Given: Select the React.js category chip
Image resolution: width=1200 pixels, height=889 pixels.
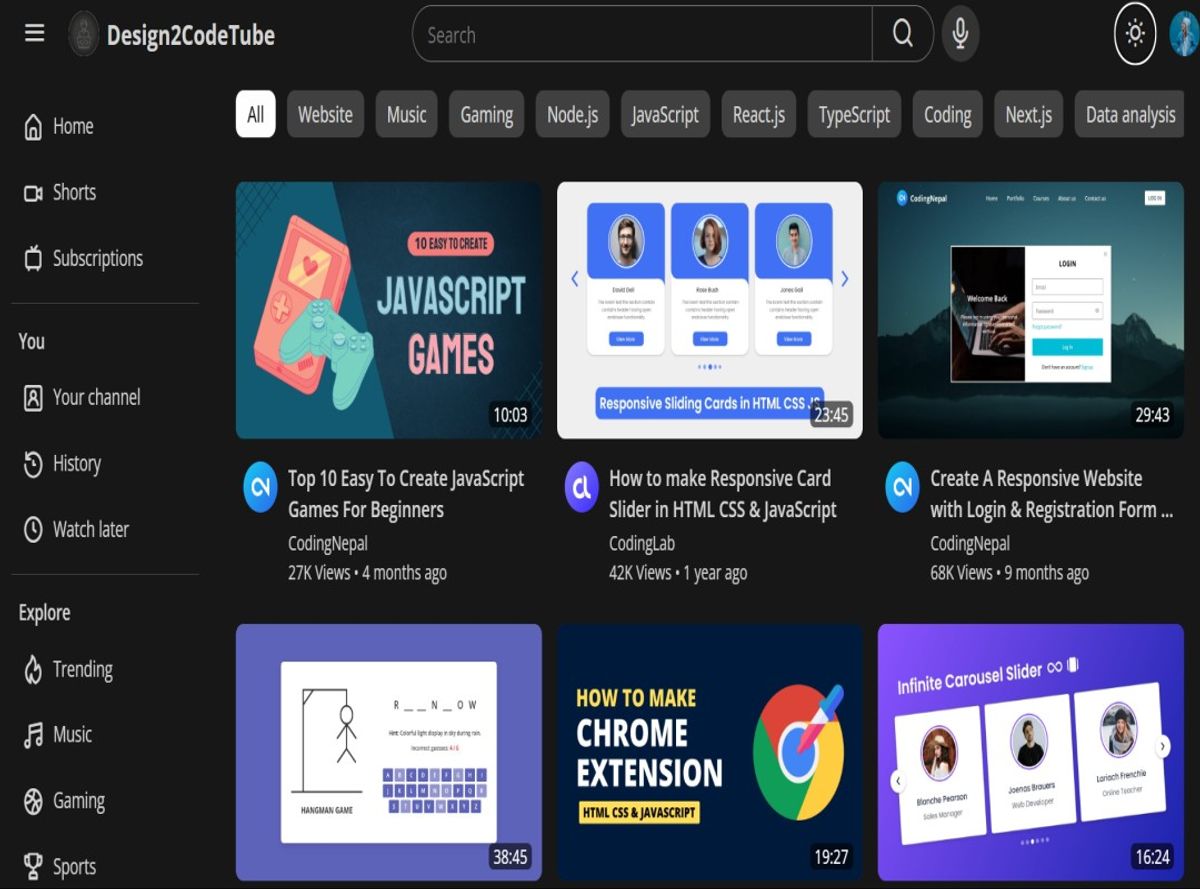Looking at the screenshot, I should pyautogui.click(x=759, y=115).
